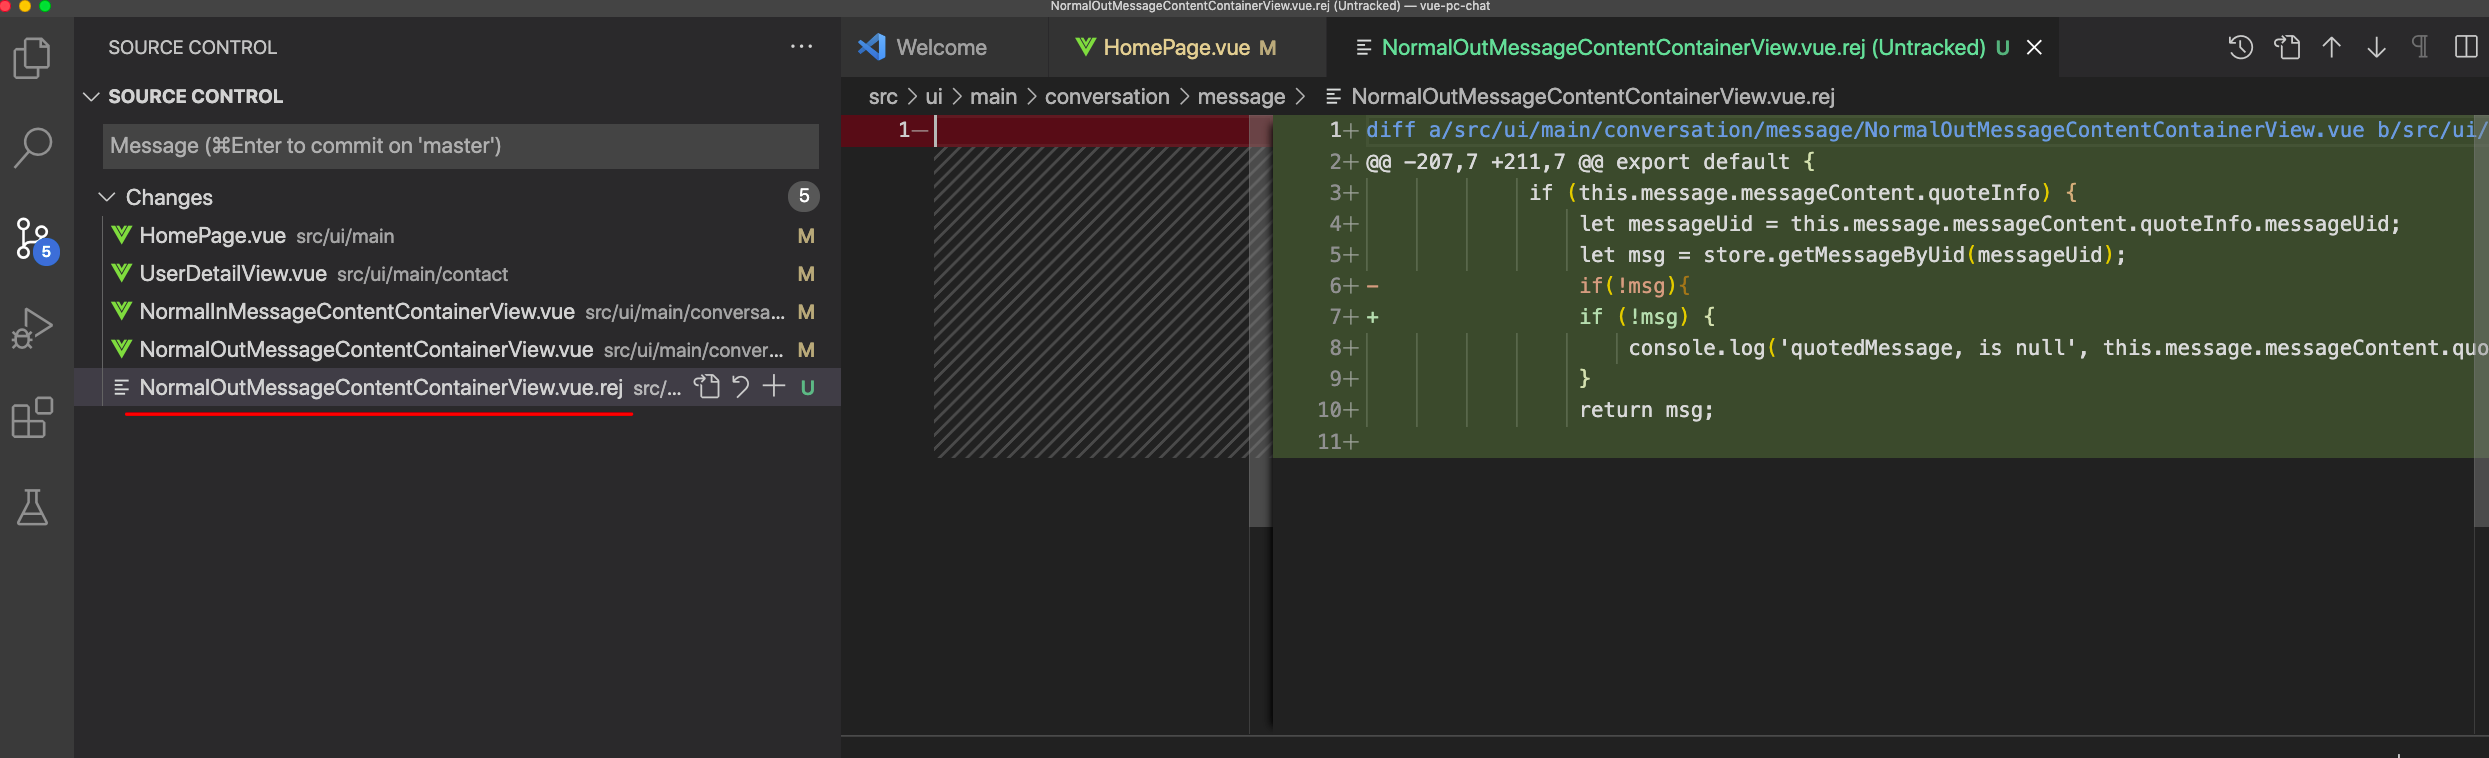Click breadcrumb segment 'src'

[x=883, y=97]
